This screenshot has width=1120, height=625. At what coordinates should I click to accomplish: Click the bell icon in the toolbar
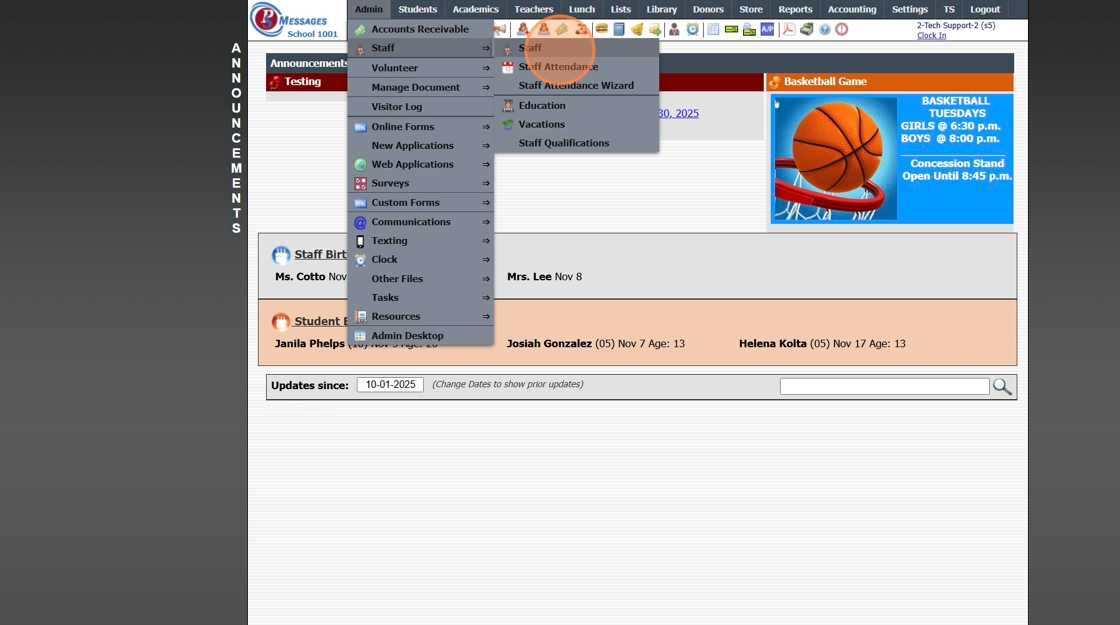(x=637, y=29)
